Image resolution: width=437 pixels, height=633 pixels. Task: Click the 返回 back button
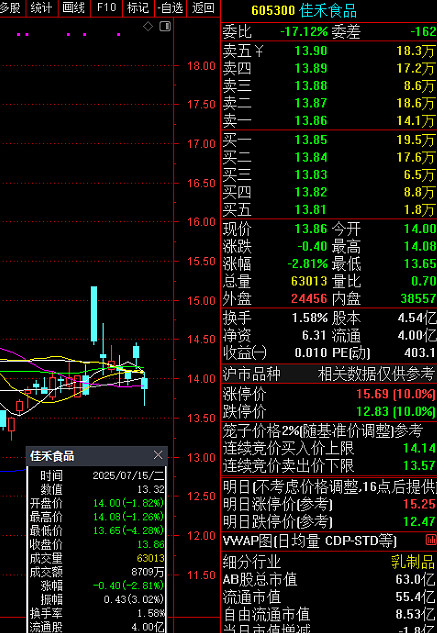203,8
